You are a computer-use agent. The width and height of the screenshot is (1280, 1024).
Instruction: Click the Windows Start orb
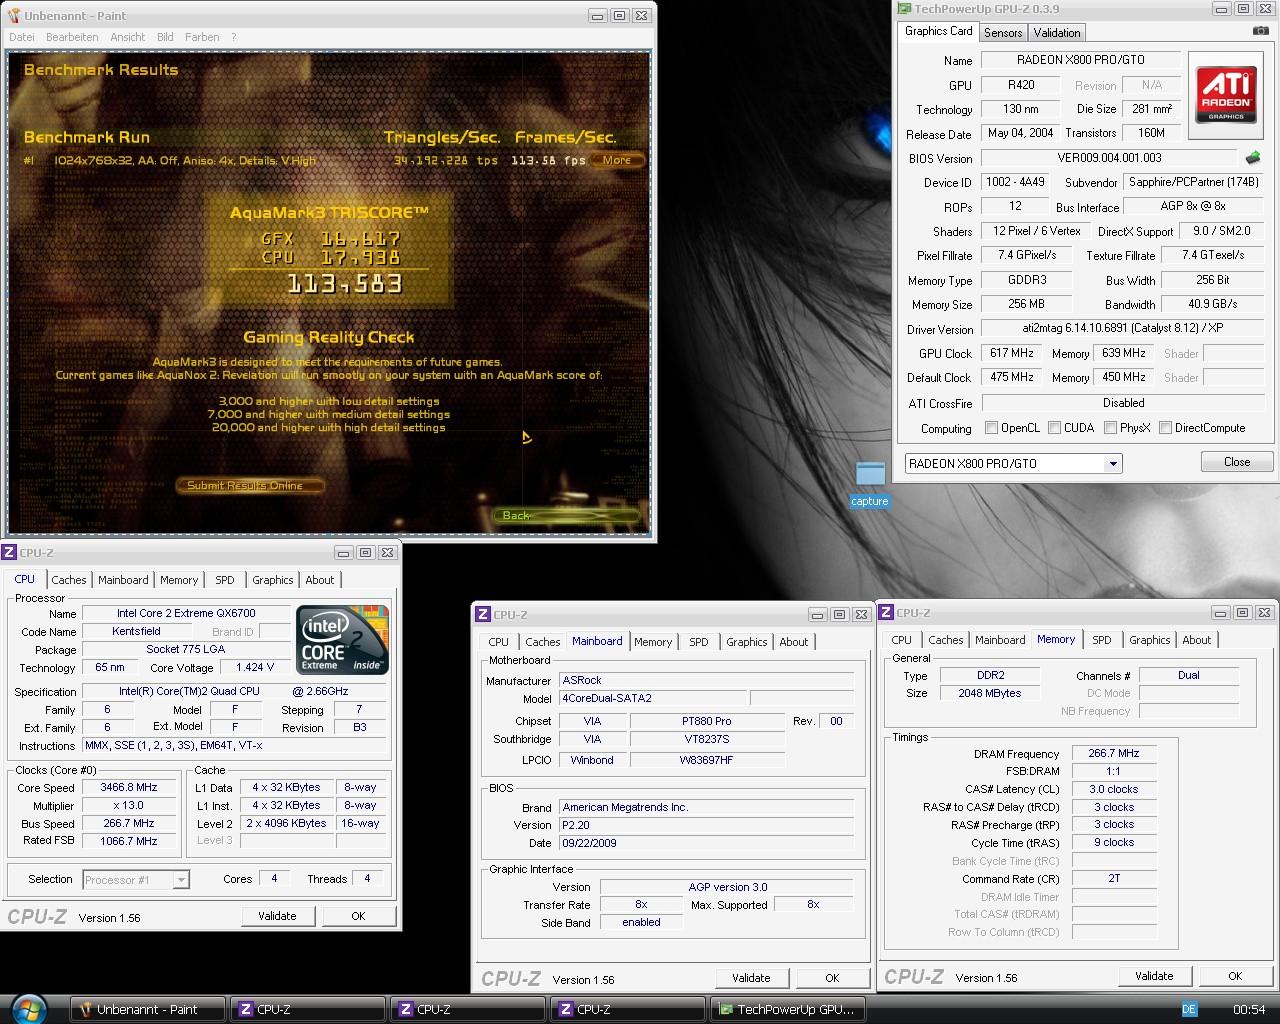pos(27,1008)
